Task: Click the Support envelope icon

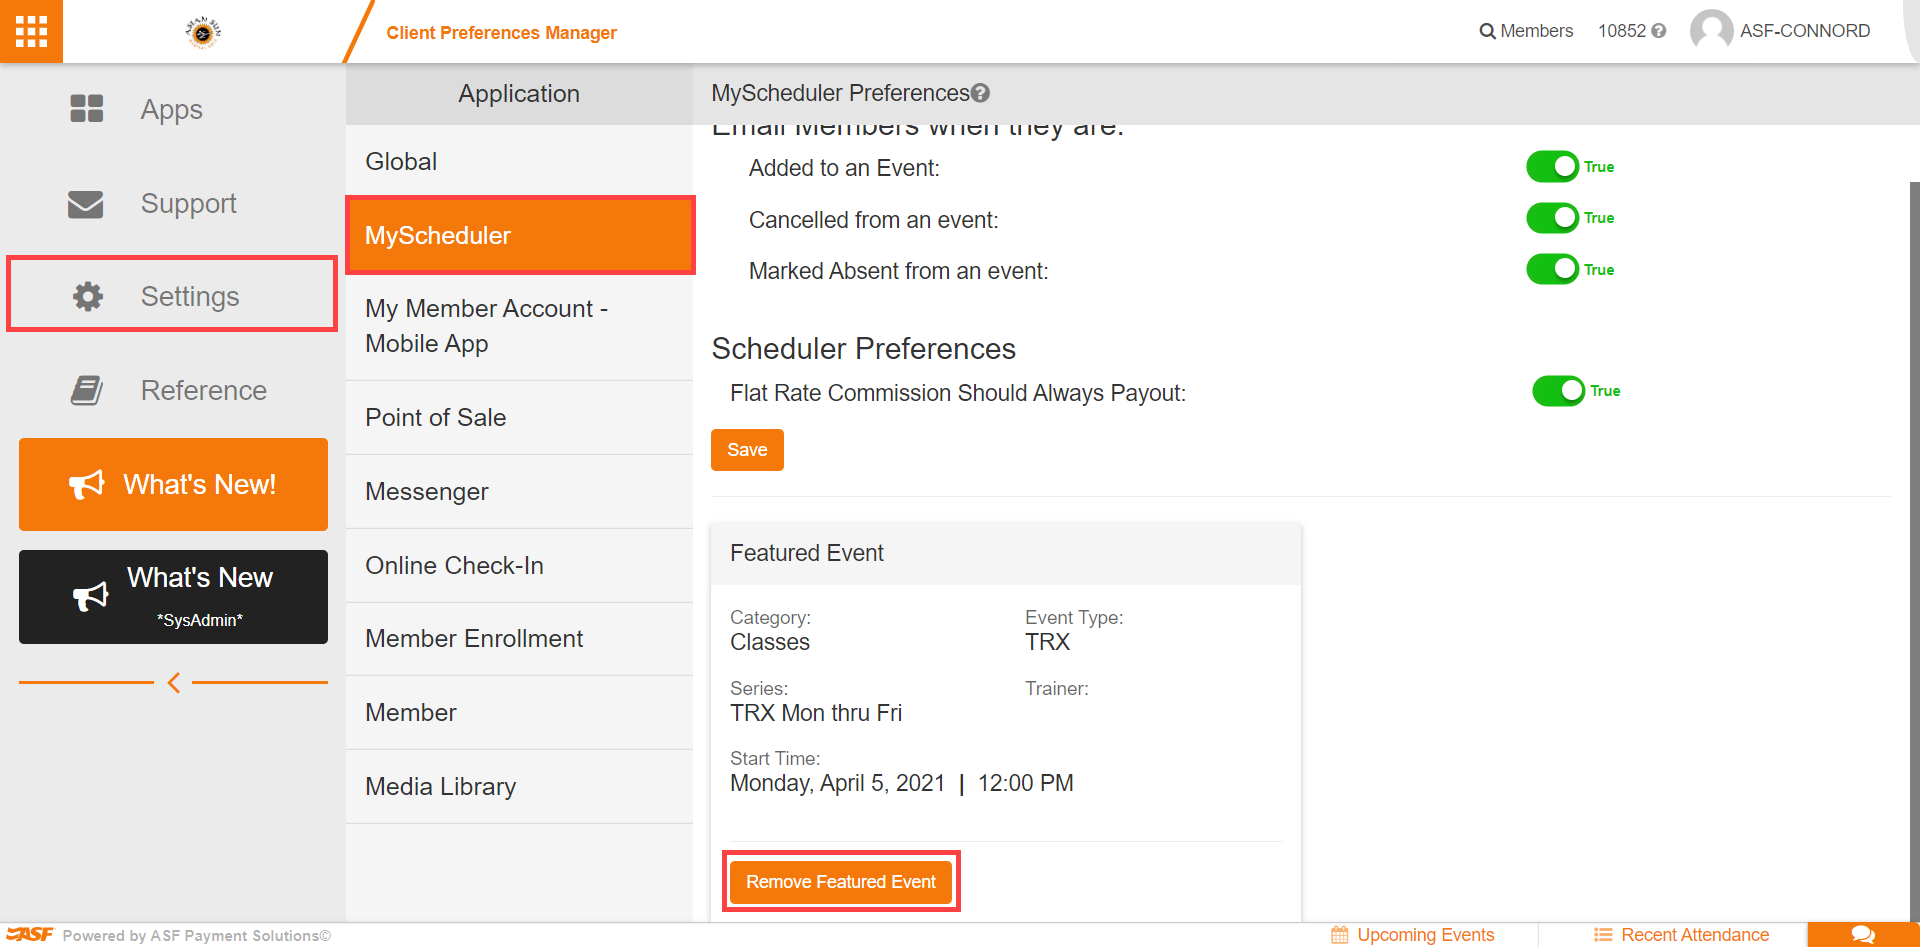Action: 86,204
